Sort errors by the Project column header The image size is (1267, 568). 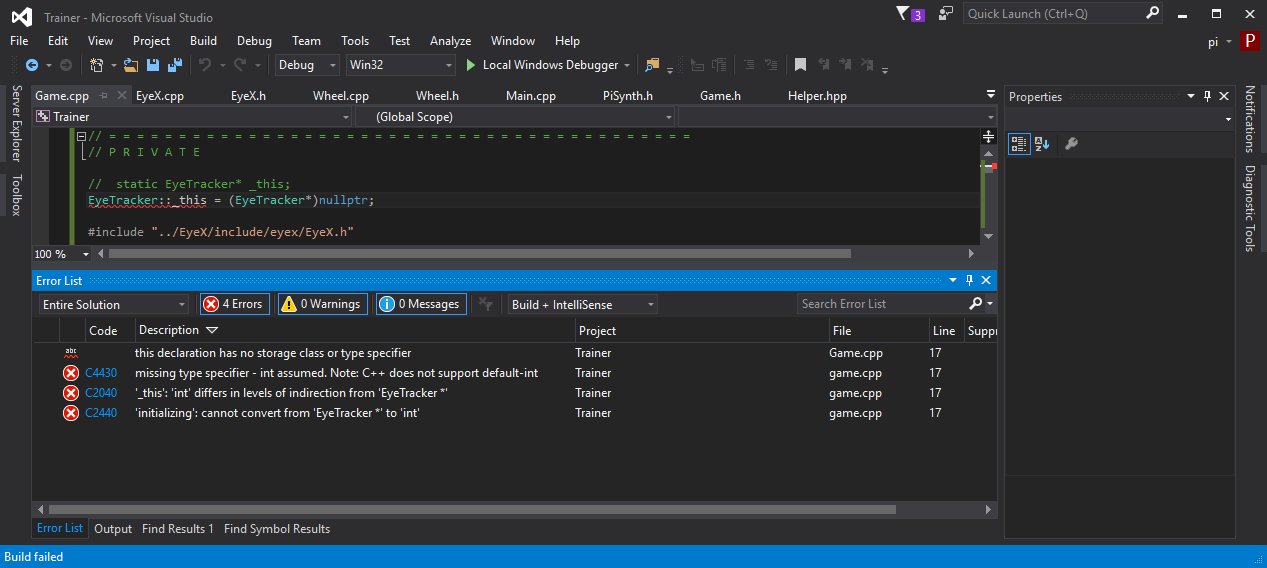700,330
